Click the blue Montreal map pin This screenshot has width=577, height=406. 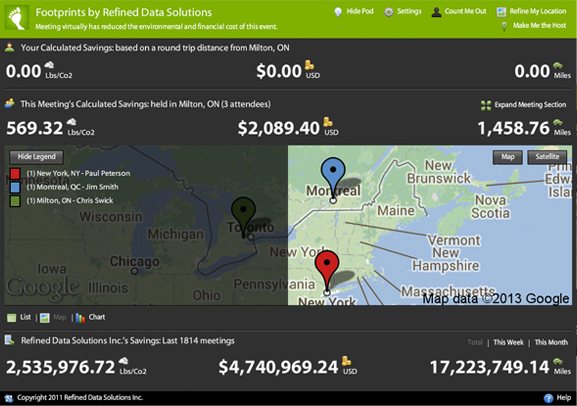[333, 180]
